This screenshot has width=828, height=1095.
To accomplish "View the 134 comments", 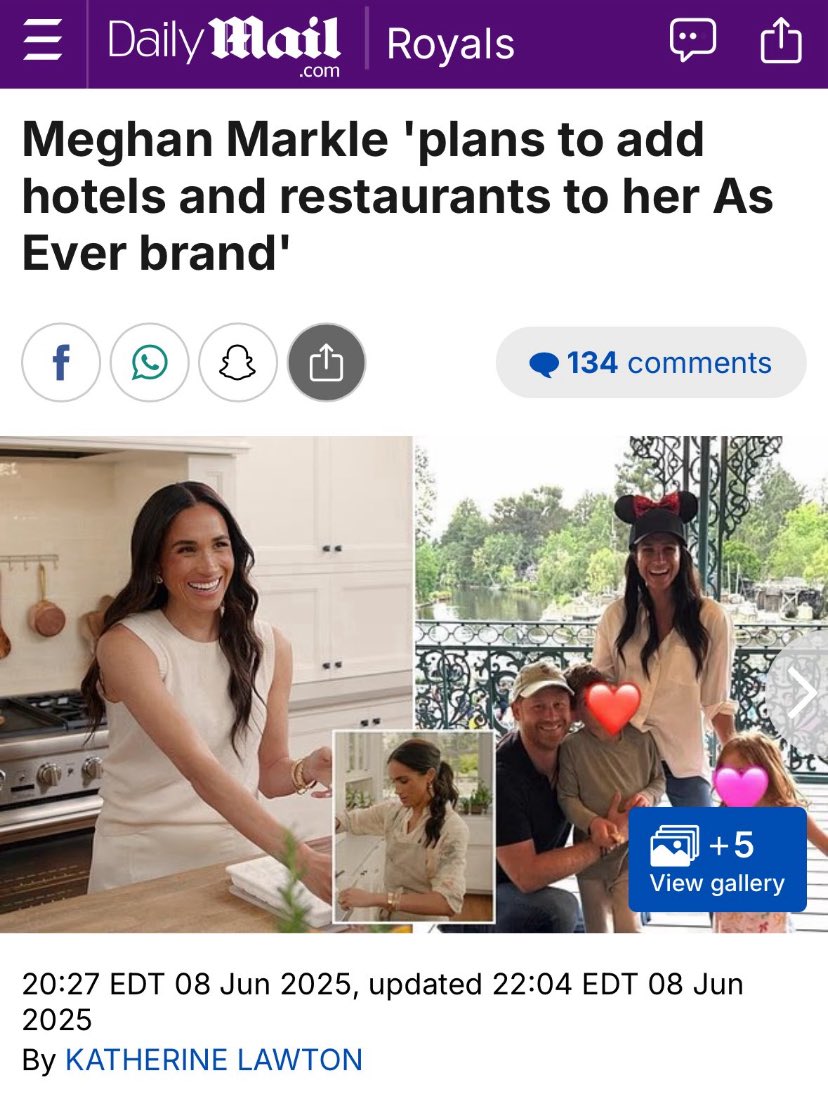I will coord(651,362).
